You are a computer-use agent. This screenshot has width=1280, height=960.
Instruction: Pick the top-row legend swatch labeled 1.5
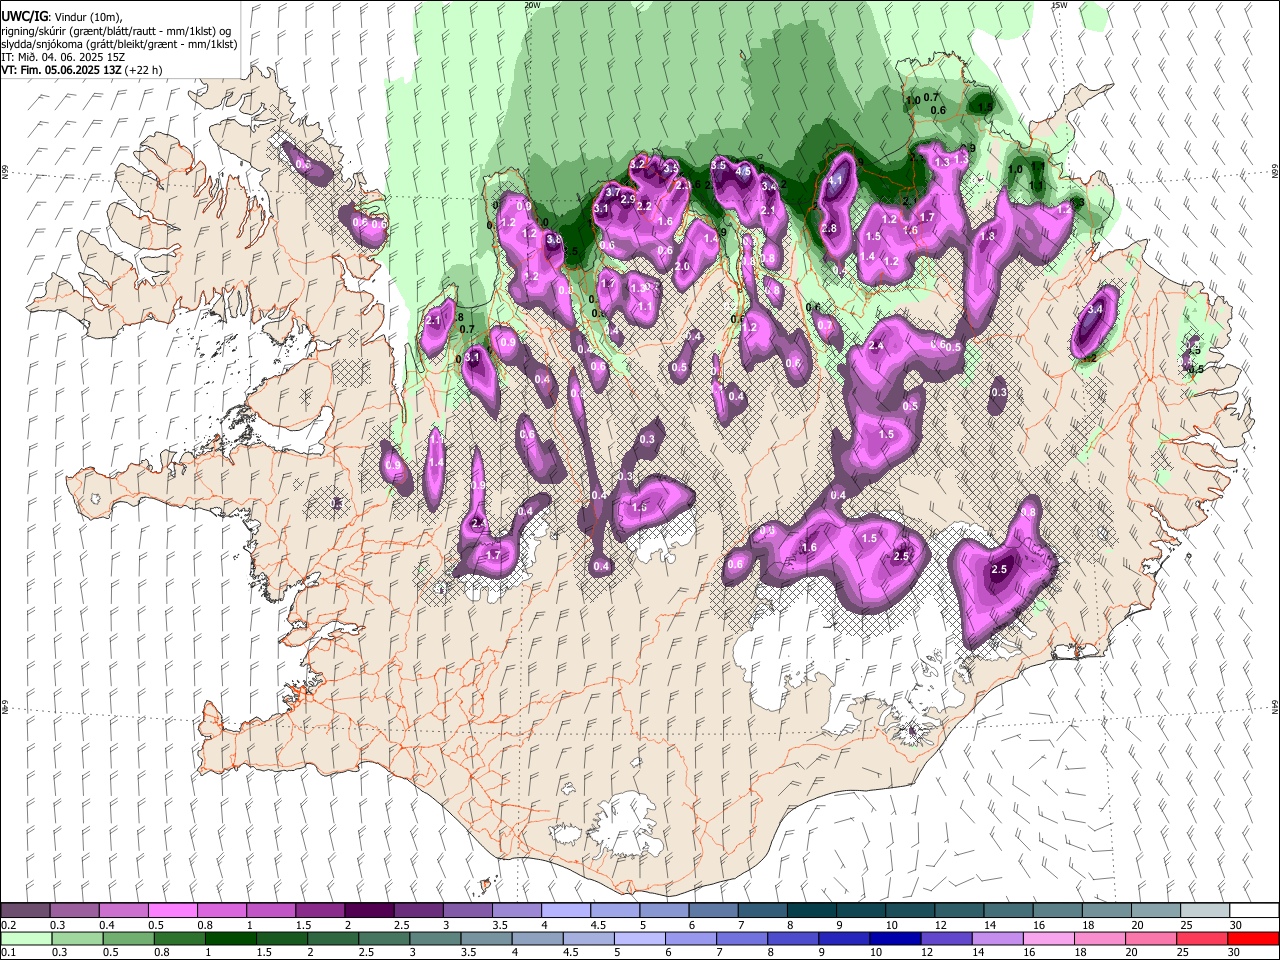pos(319,911)
